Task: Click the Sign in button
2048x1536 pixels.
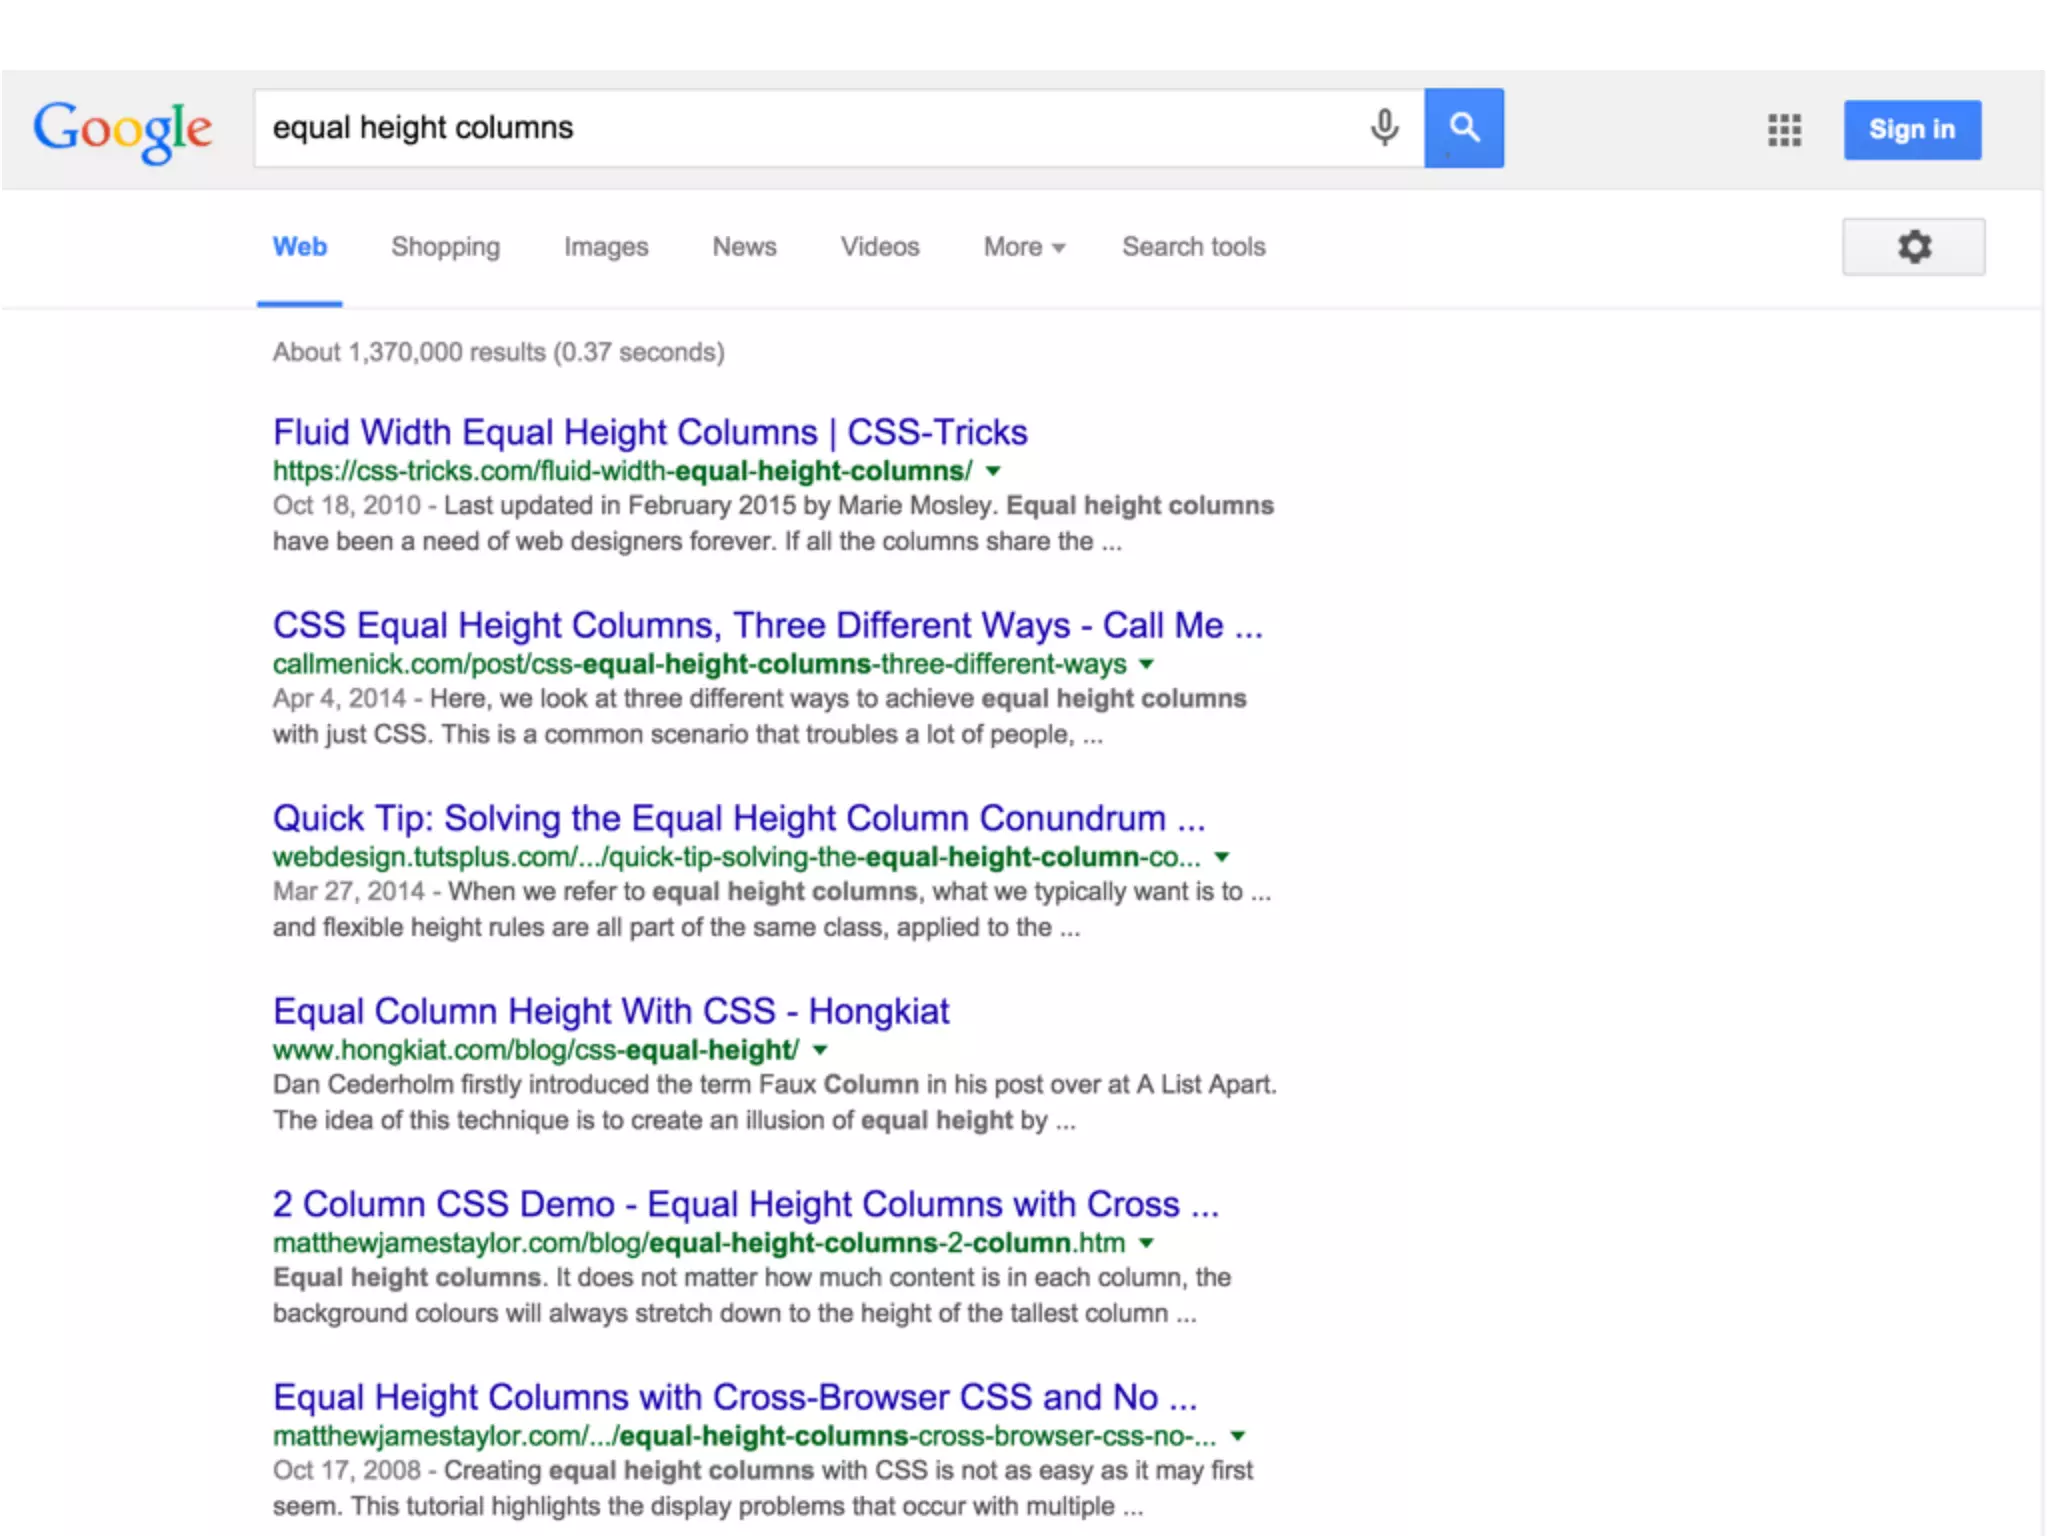Action: tap(1912, 130)
